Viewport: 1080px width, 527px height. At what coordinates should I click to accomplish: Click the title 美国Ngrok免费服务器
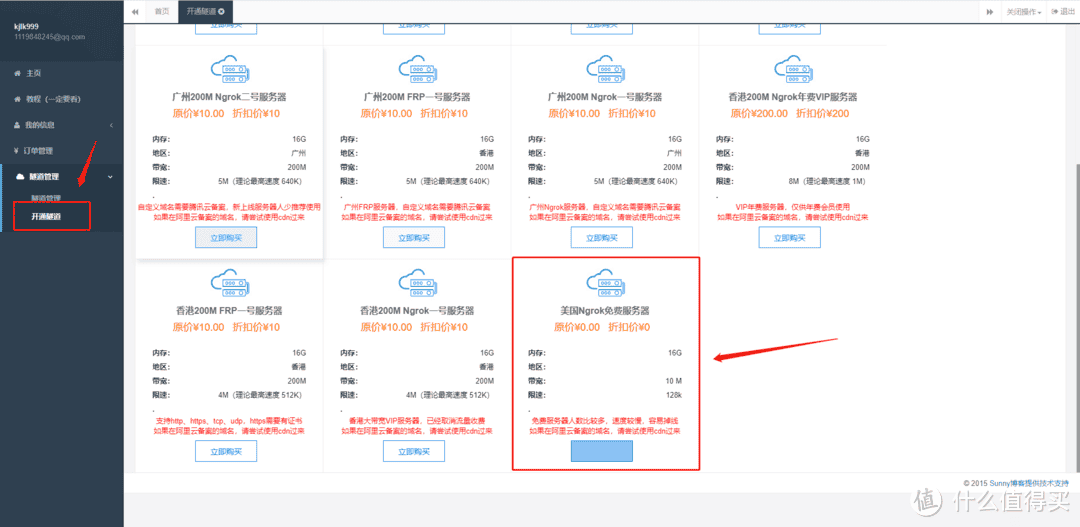(605, 311)
